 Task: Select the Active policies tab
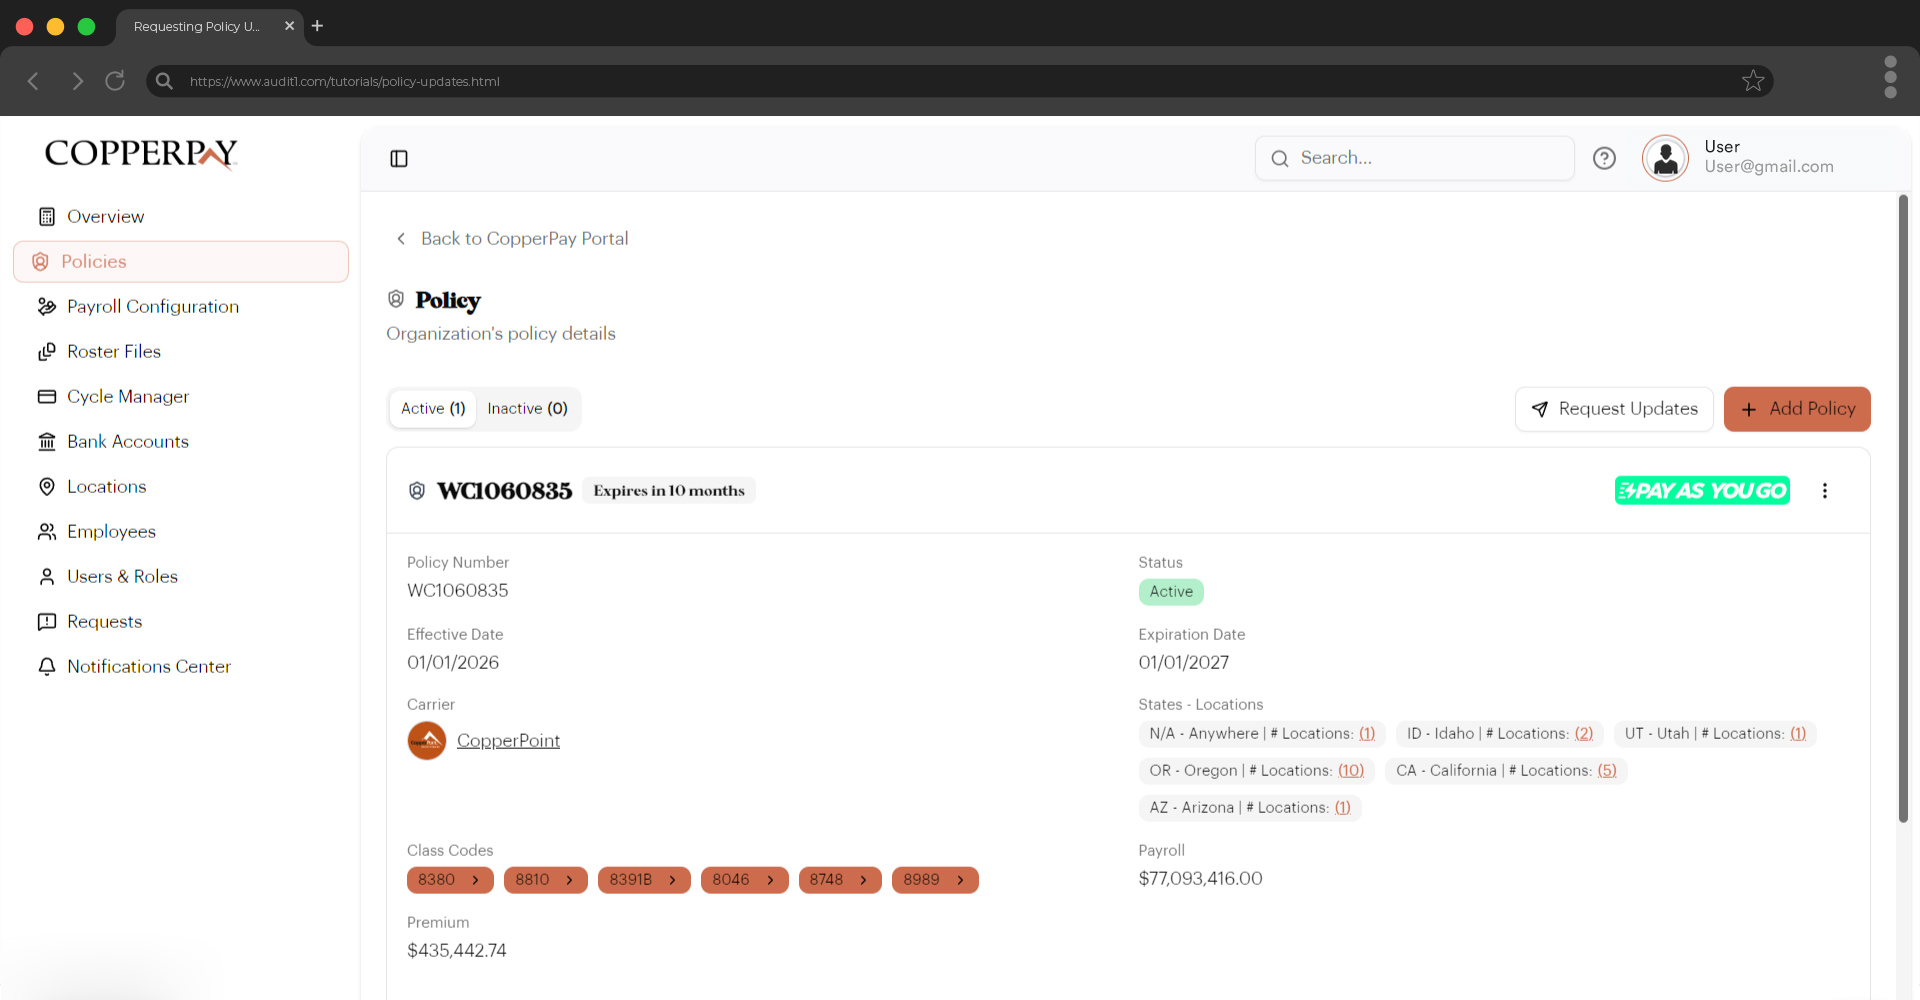(433, 409)
